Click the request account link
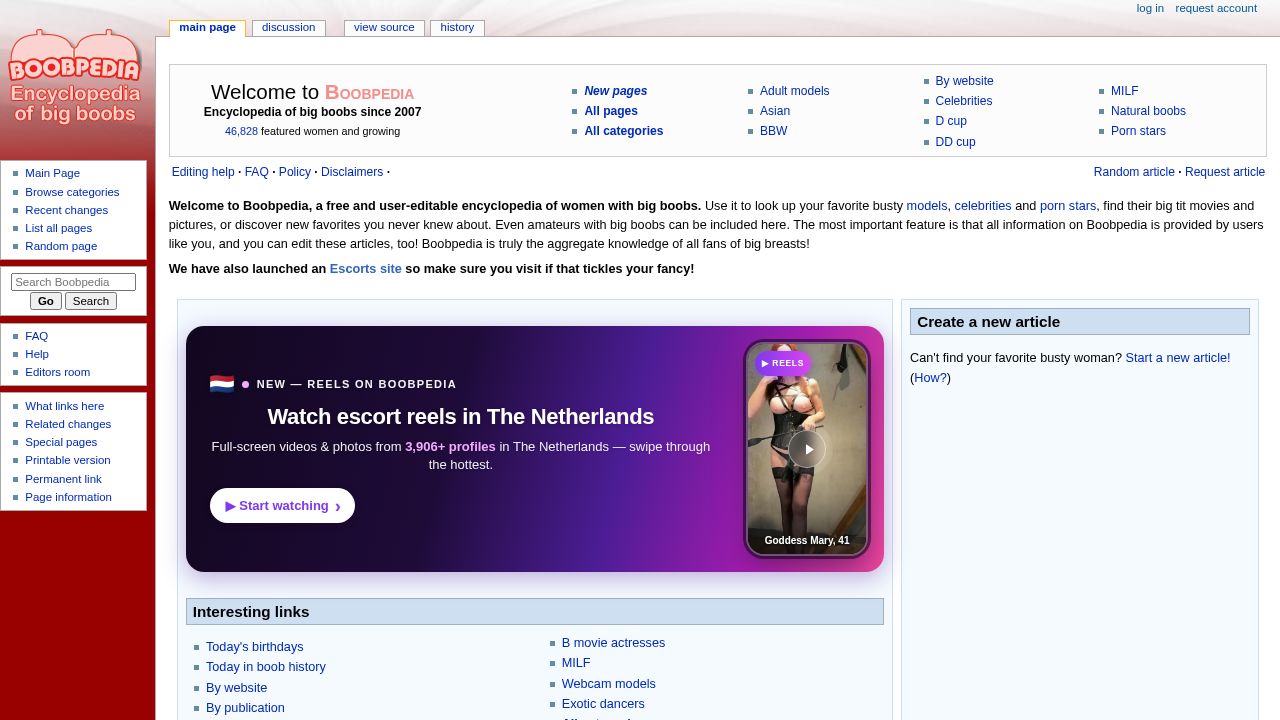 coord(1216,8)
